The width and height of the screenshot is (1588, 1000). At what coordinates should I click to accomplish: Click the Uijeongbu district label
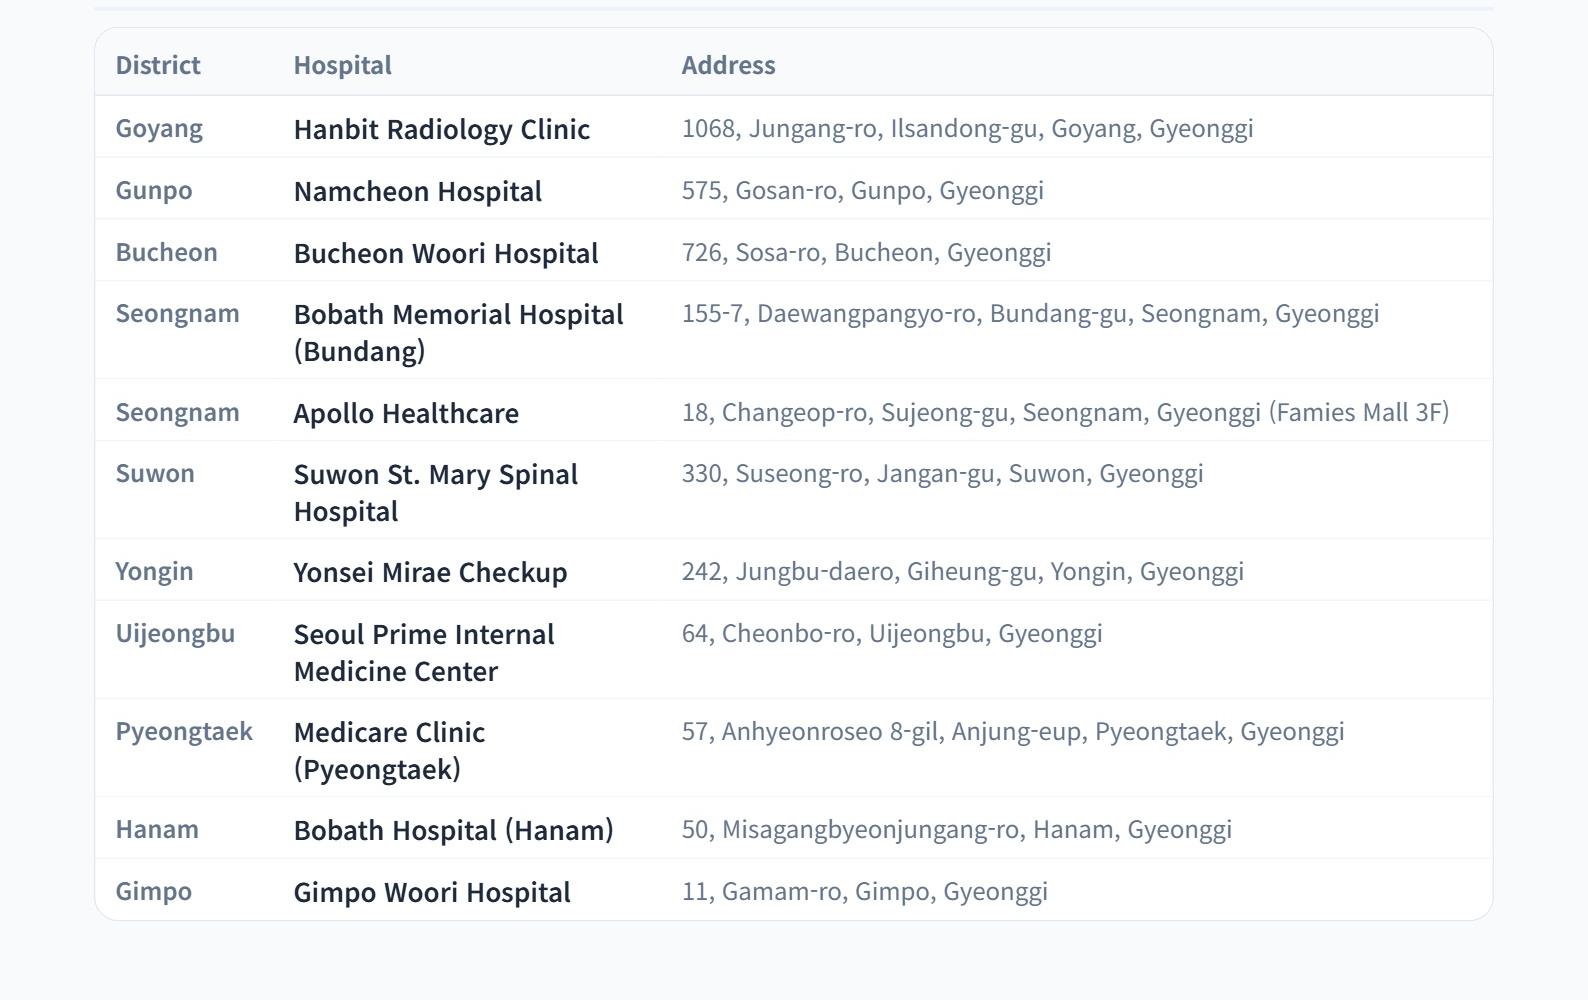tap(175, 634)
